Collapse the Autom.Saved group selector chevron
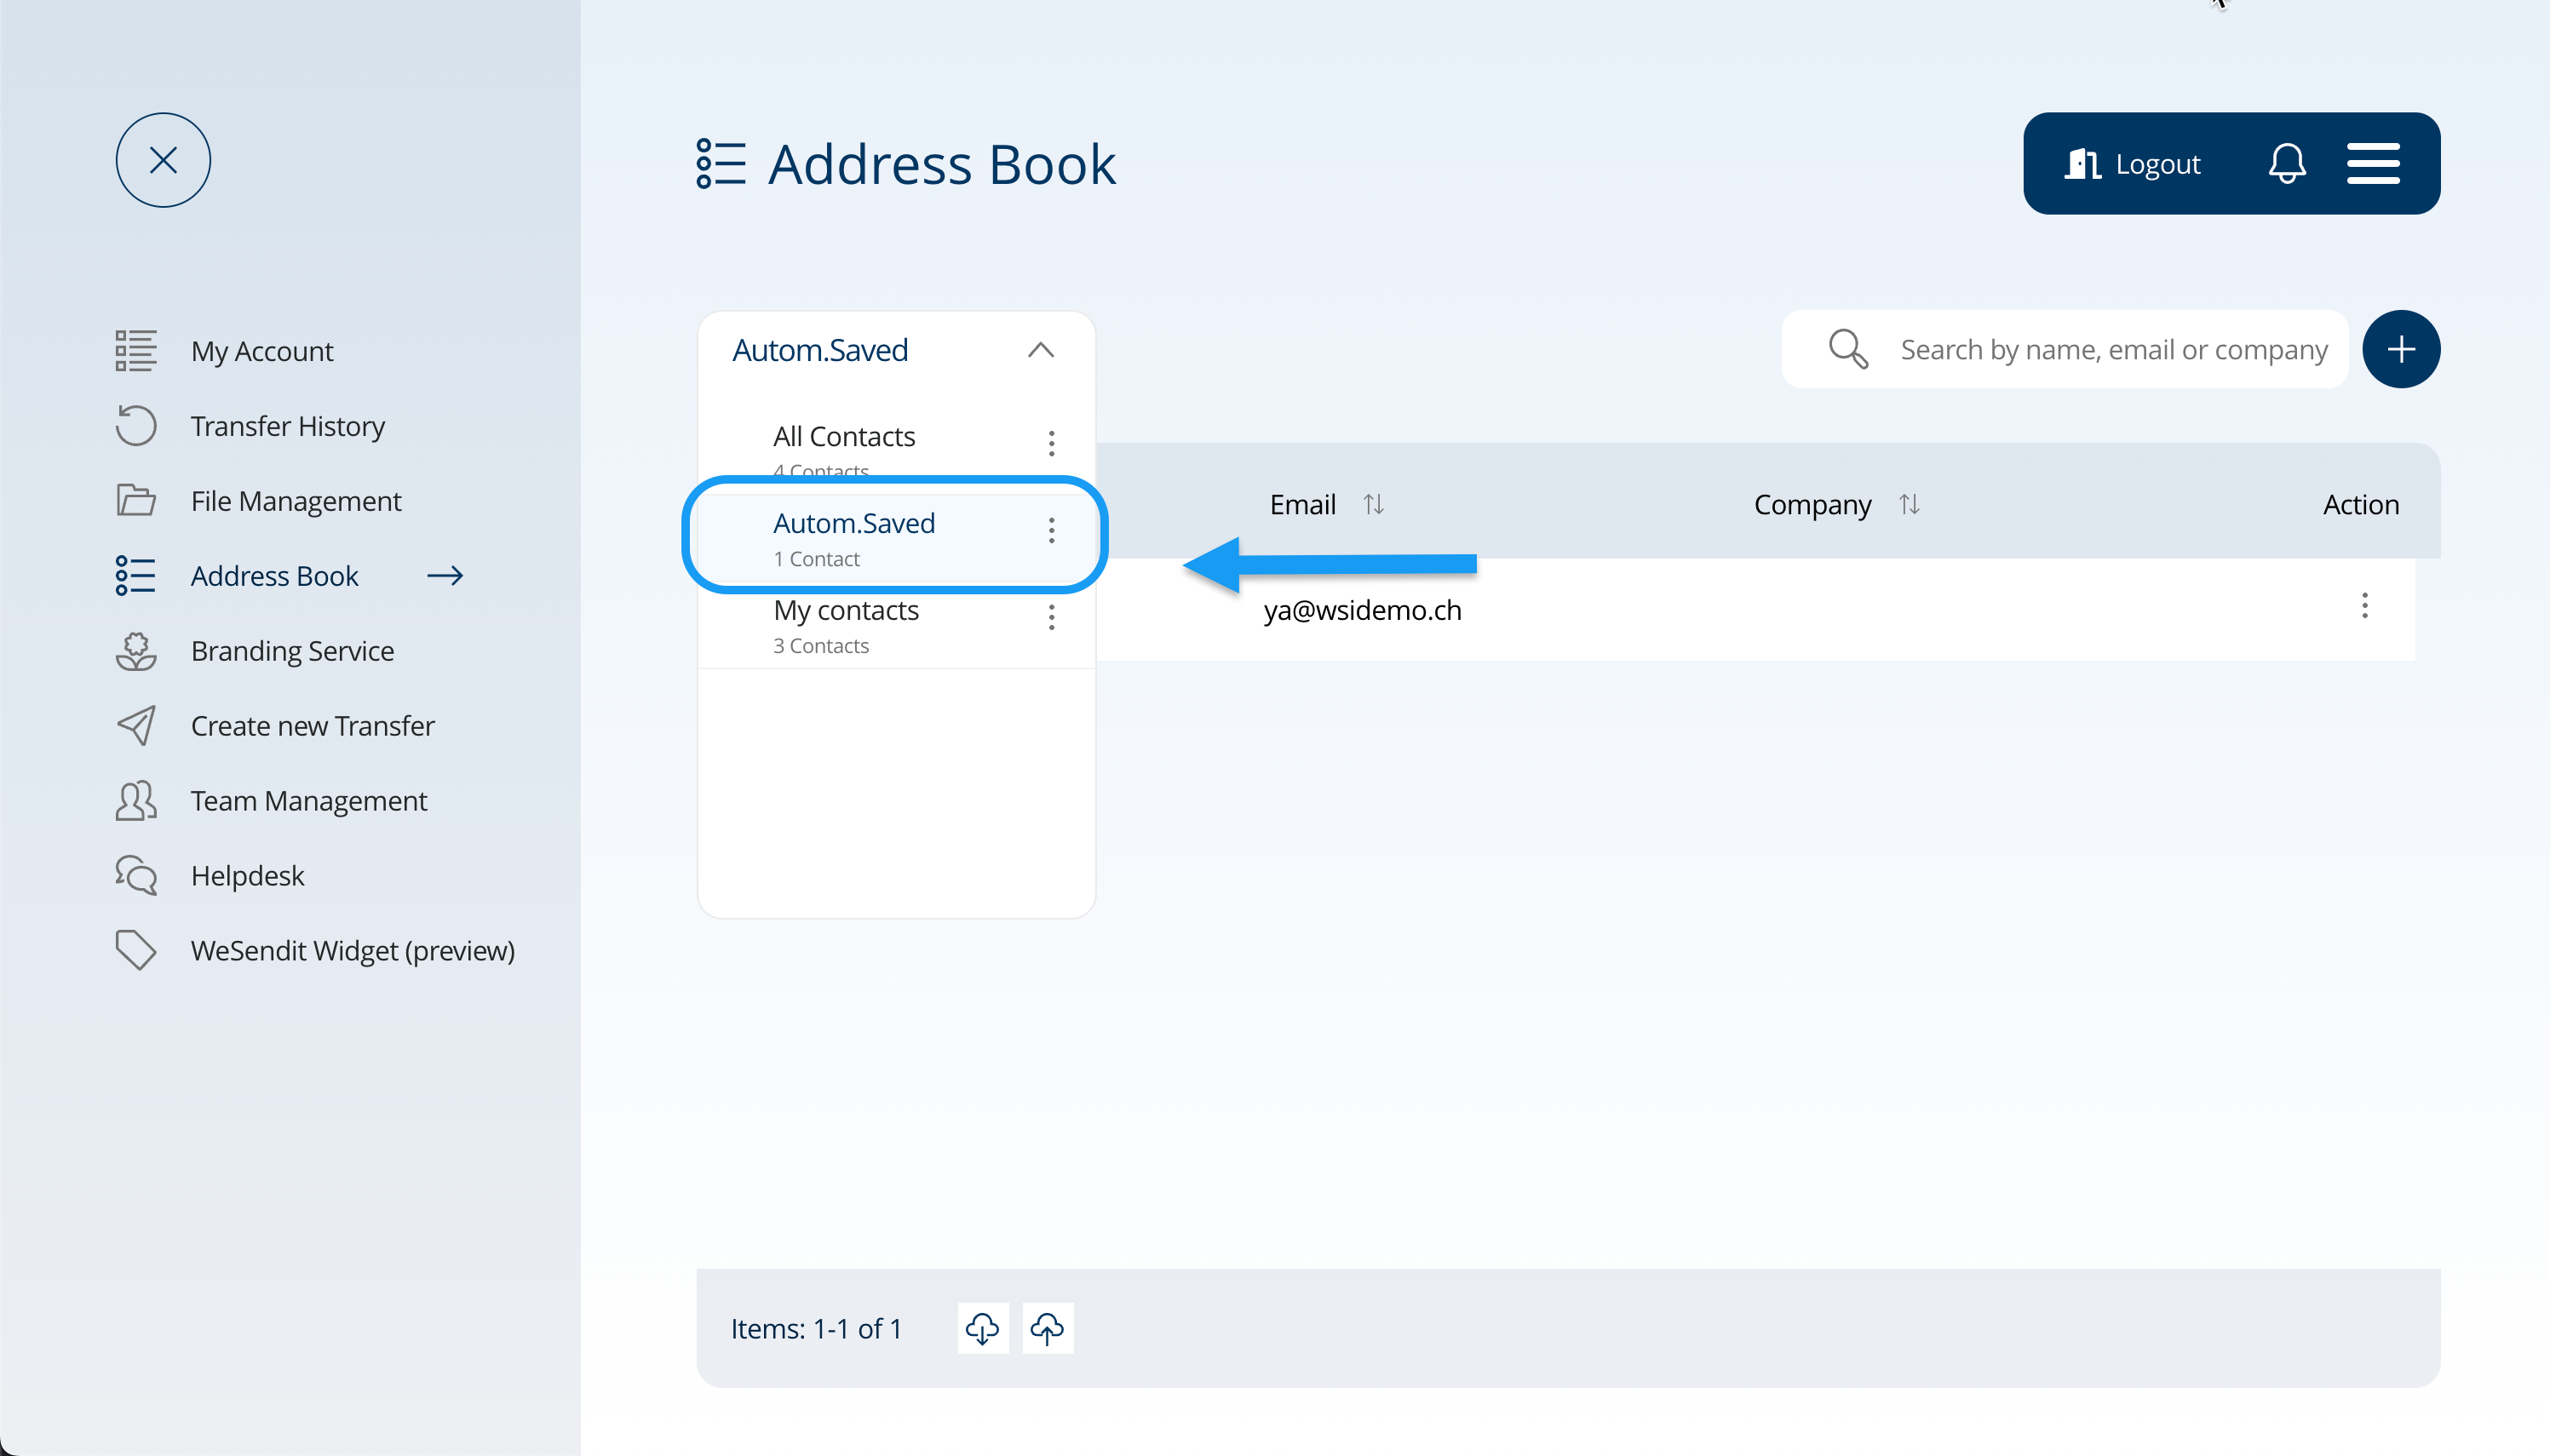This screenshot has height=1456, width=2550. (1040, 350)
